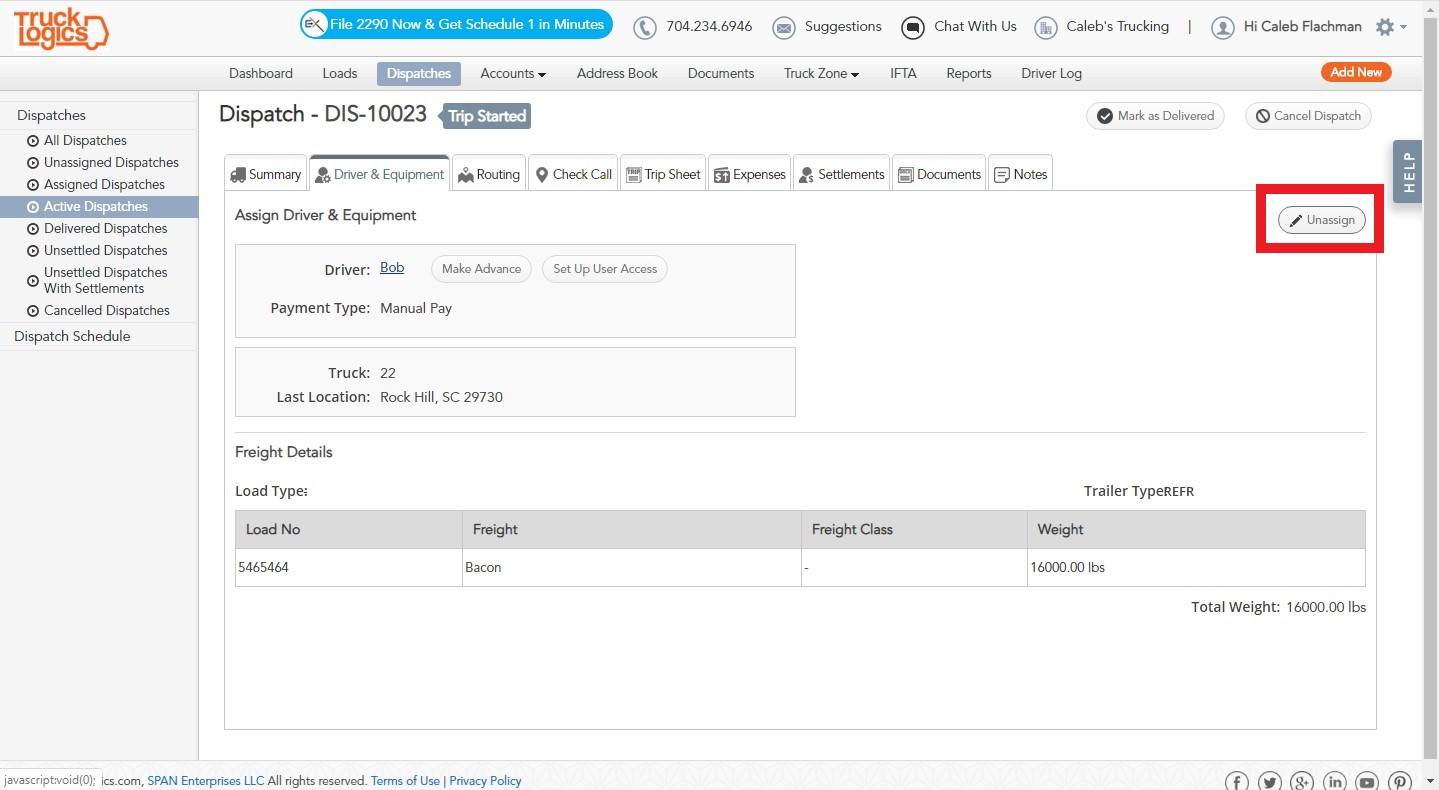Switch to the Summary tab
Screen dimensions: 1439x790
(265, 173)
